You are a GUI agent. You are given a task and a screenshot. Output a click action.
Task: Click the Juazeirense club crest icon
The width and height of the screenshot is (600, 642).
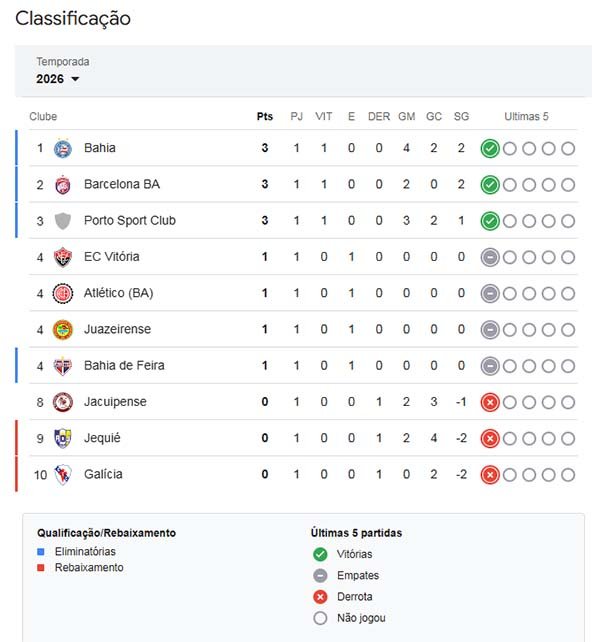63,329
